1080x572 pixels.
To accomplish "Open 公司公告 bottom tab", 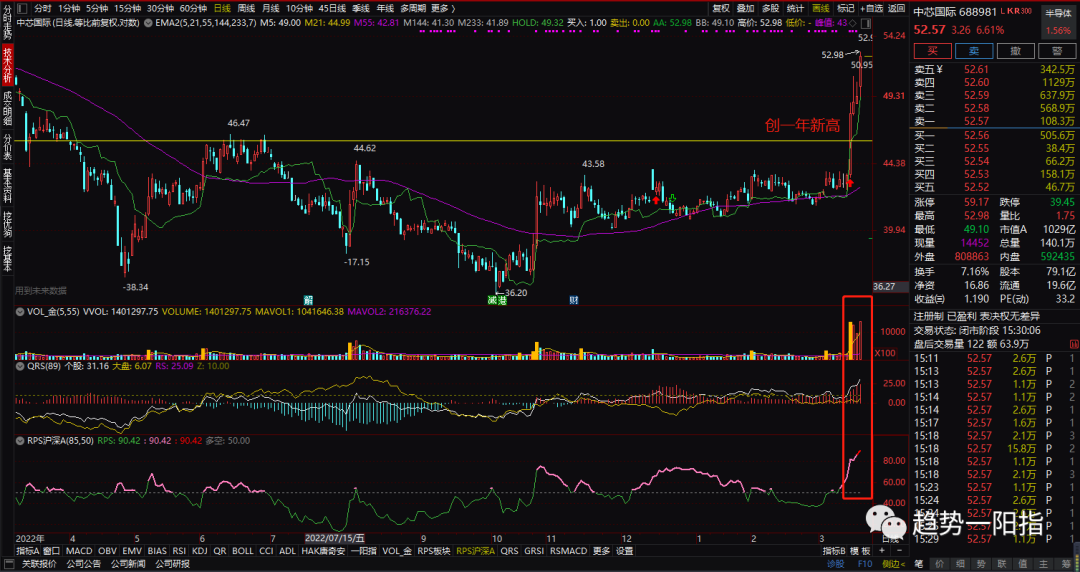I will (83, 564).
